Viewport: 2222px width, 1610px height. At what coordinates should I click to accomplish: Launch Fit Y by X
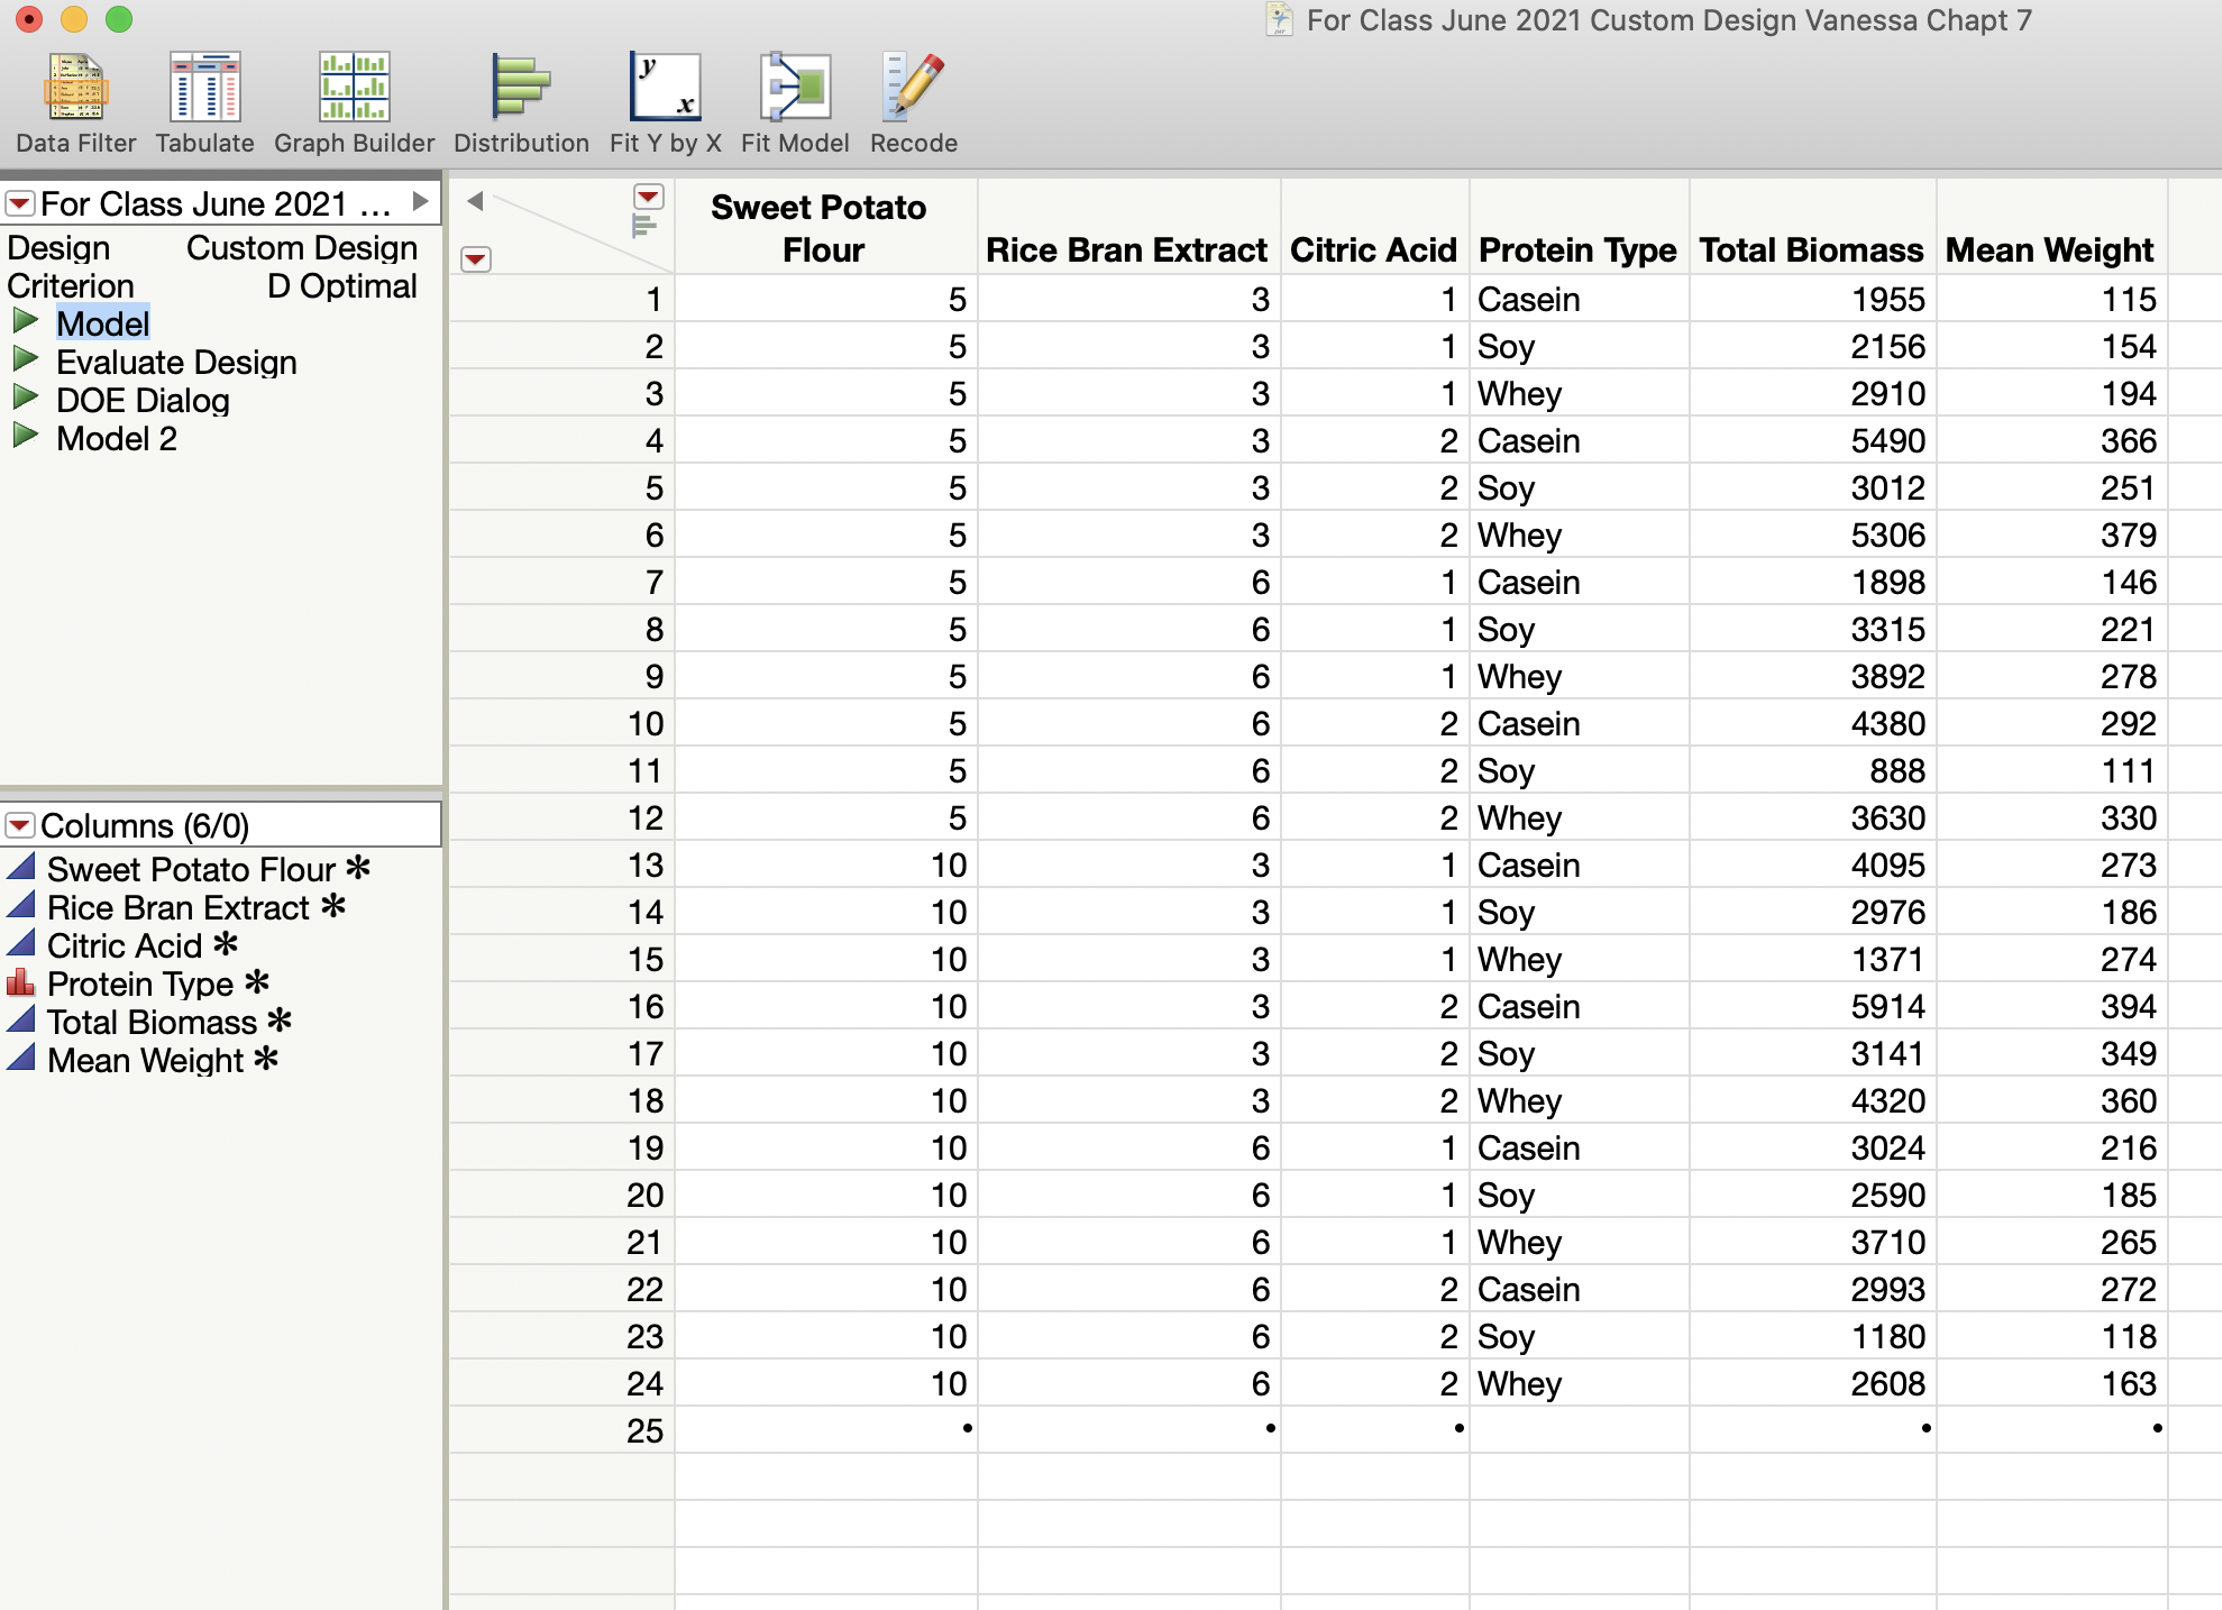(x=665, y=103)
